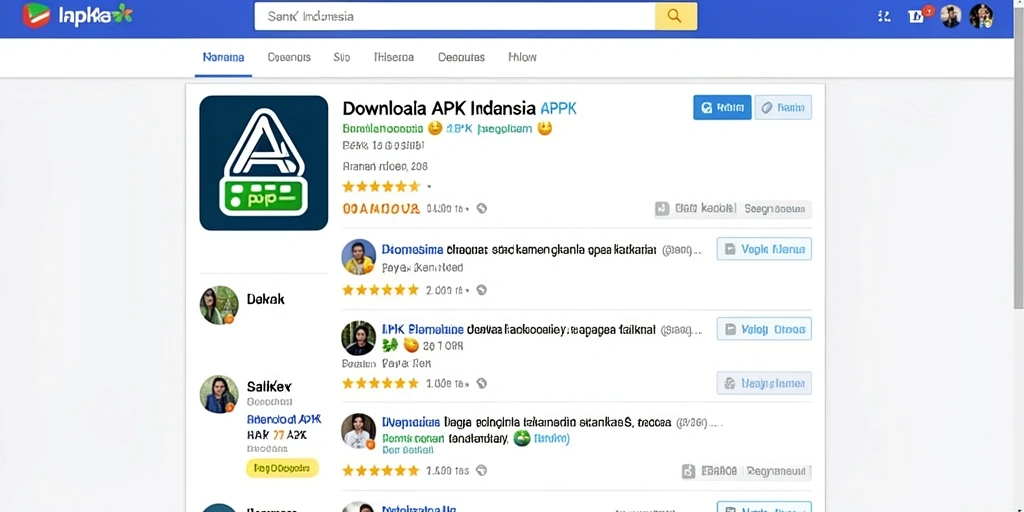Click the partially visible bottom-right button

(764, 507)
